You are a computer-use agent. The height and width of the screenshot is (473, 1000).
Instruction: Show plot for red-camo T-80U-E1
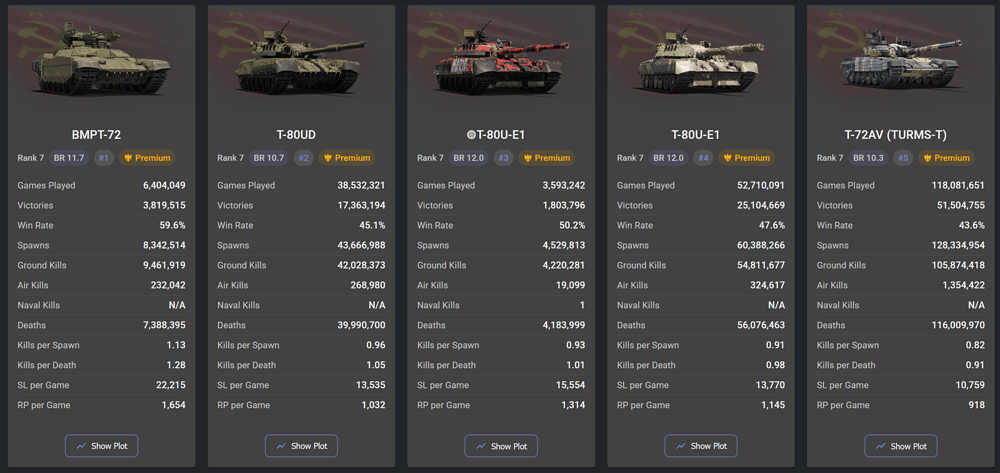click(501, 446)
